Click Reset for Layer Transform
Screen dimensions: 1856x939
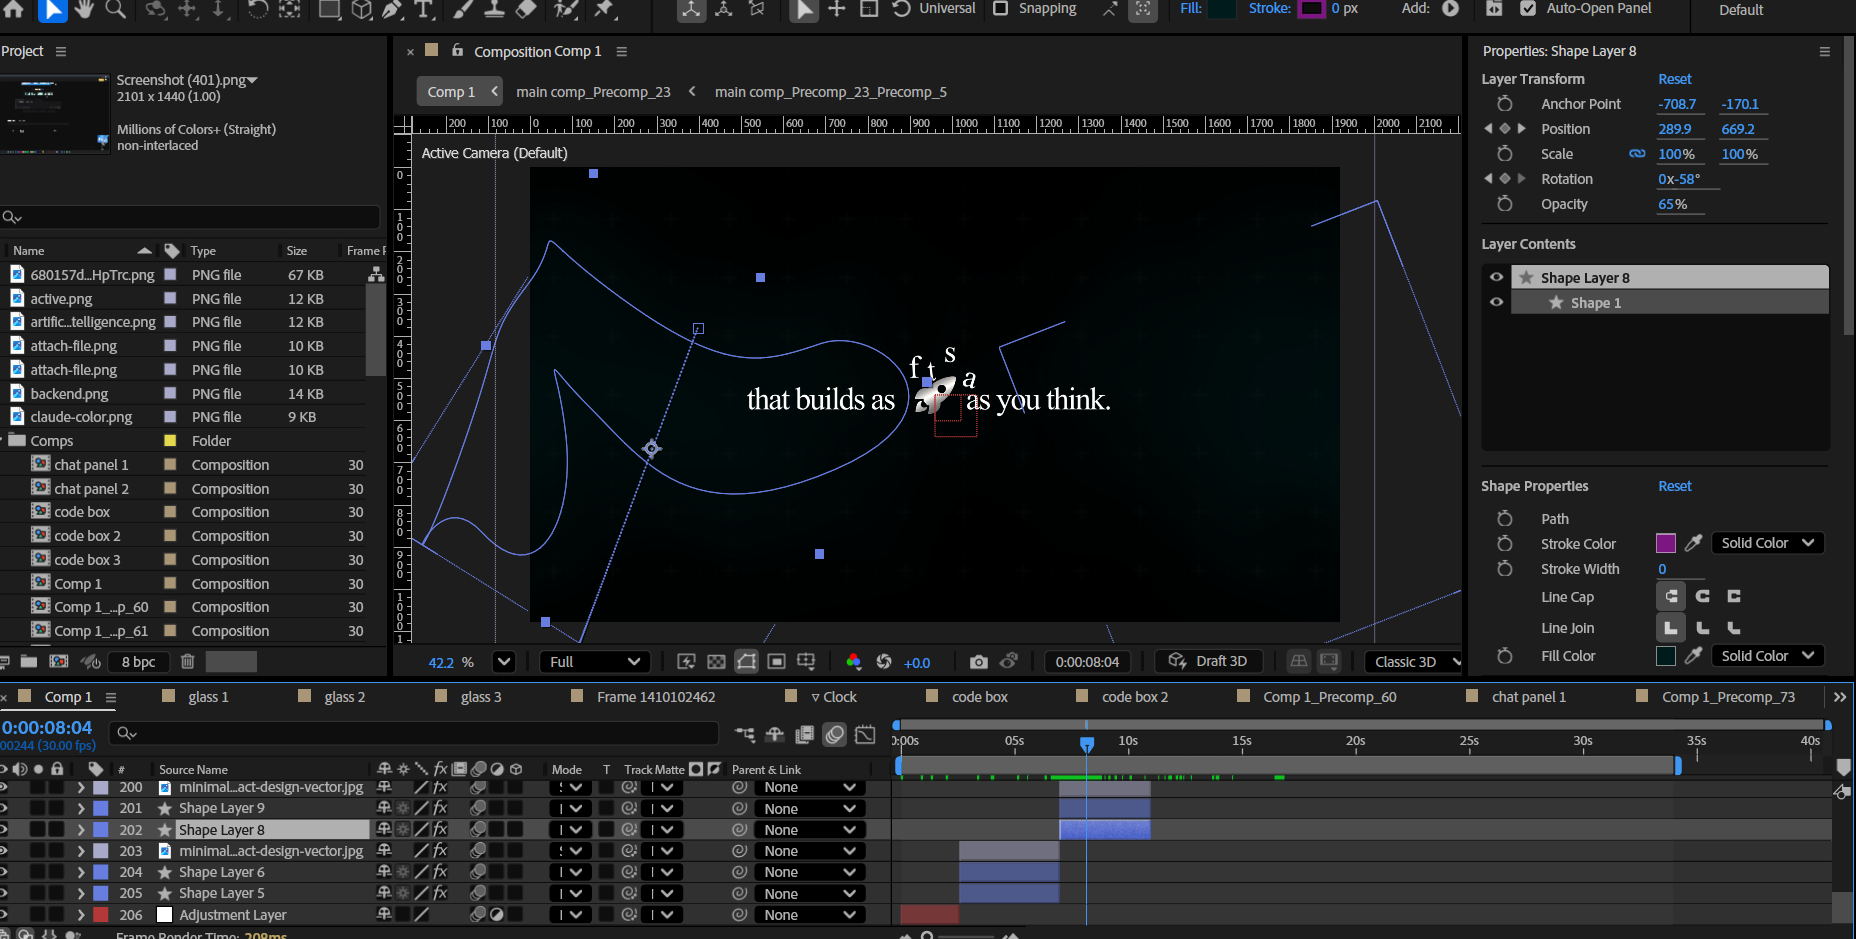pyautogui.click(x=1674, y=79)
